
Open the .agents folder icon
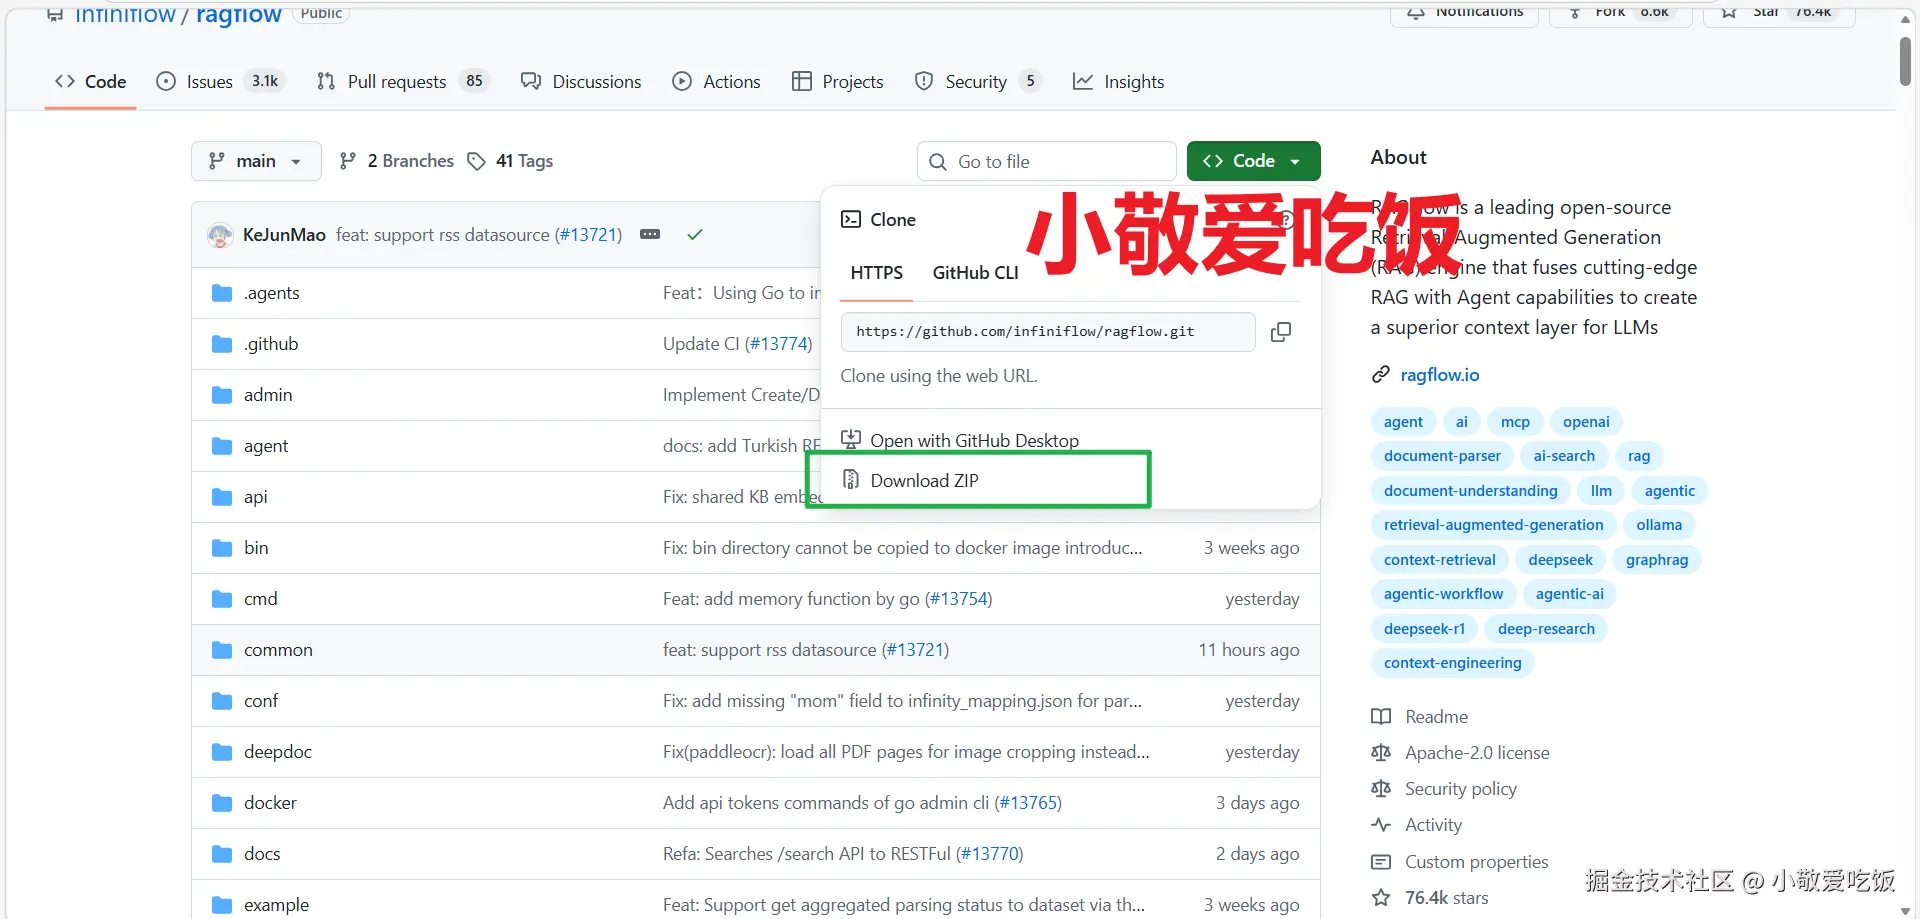[222, 293]
